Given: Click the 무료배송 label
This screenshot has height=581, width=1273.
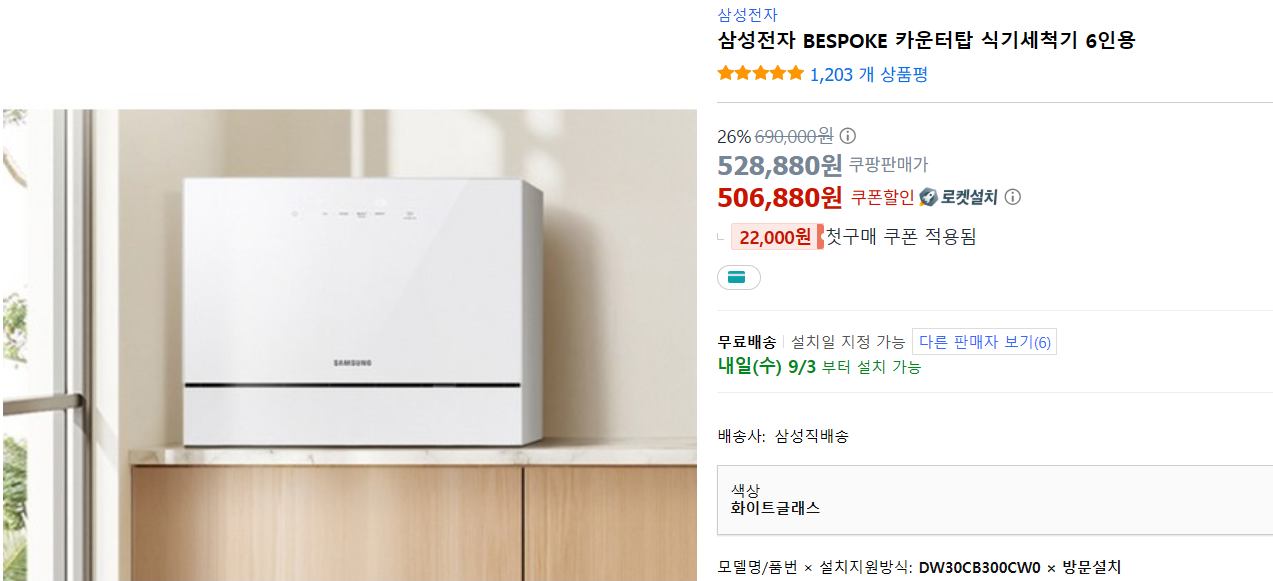Looking at the screenshot, I should point(746,342).
